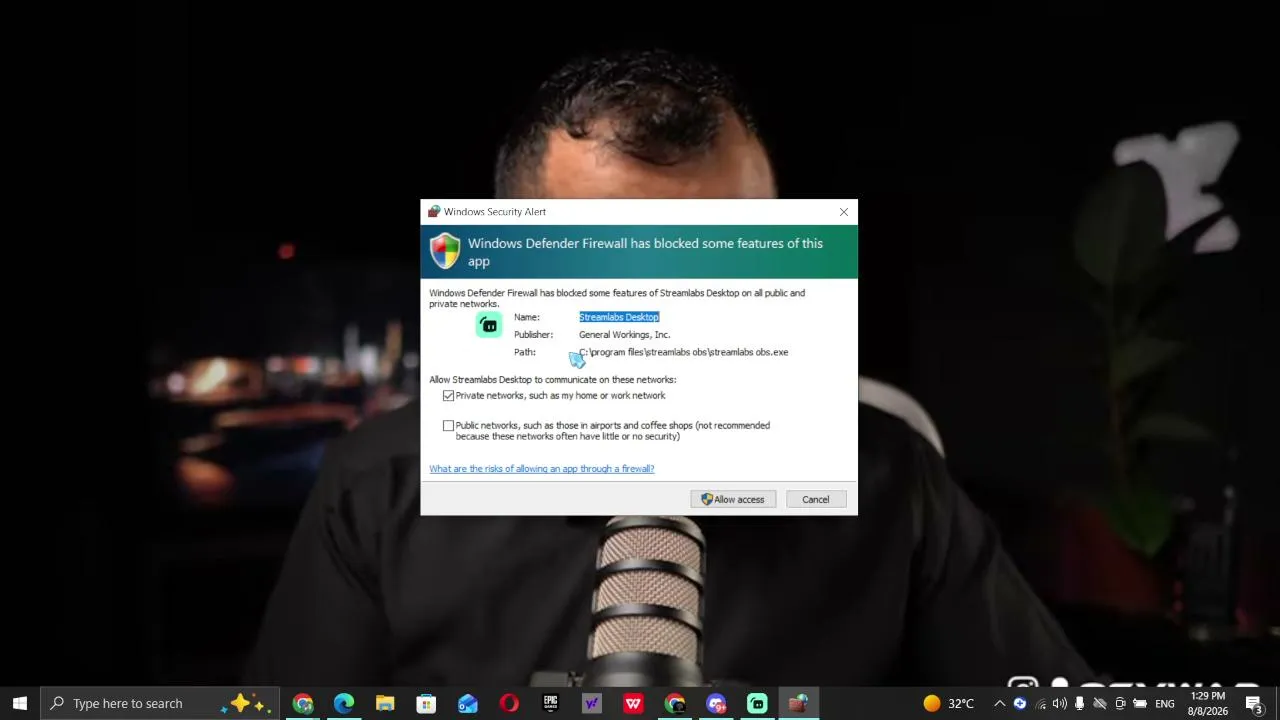This screenshot has width=1280, height=720.
Task: Open the Outlook mail app on taskbar
Action: [468, 703]
